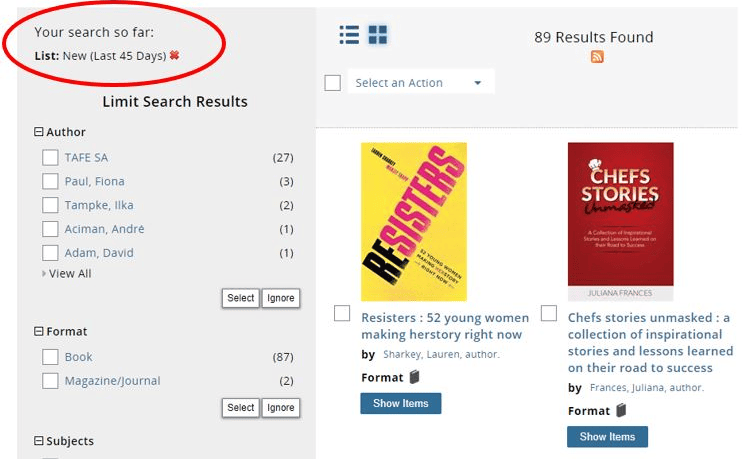Image resolution: width=742 pixels, height=459 pixels.
Task: Collapse the Author facet section
Action: pyautogui.click(x=39, y=132)
